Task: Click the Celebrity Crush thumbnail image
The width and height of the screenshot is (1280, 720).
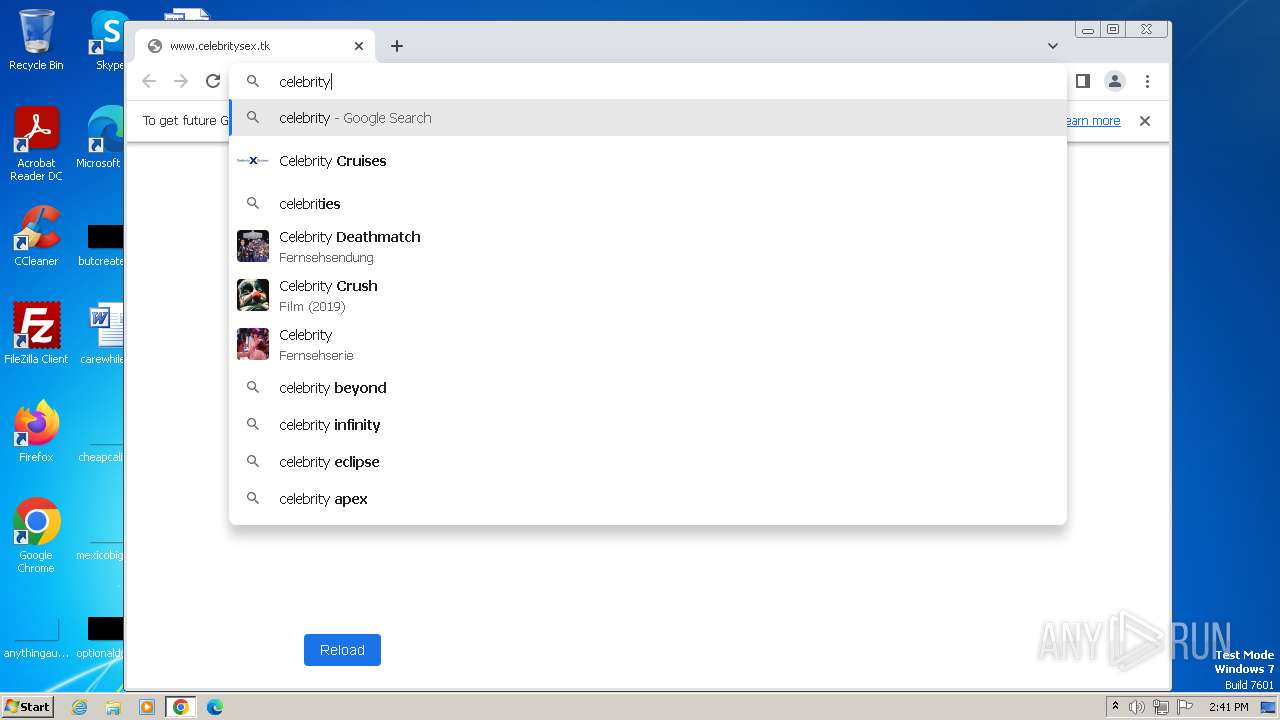Action: click(x=253, y=295)
